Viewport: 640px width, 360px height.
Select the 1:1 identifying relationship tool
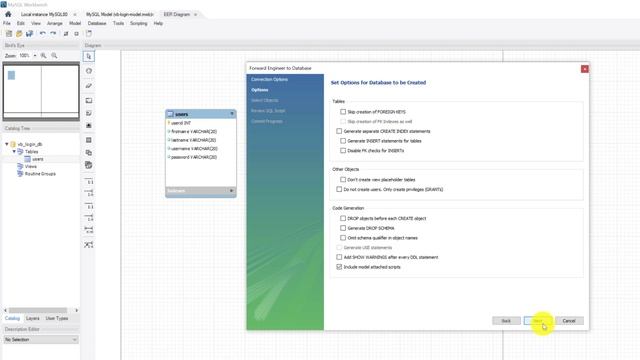tap(89, 206)
